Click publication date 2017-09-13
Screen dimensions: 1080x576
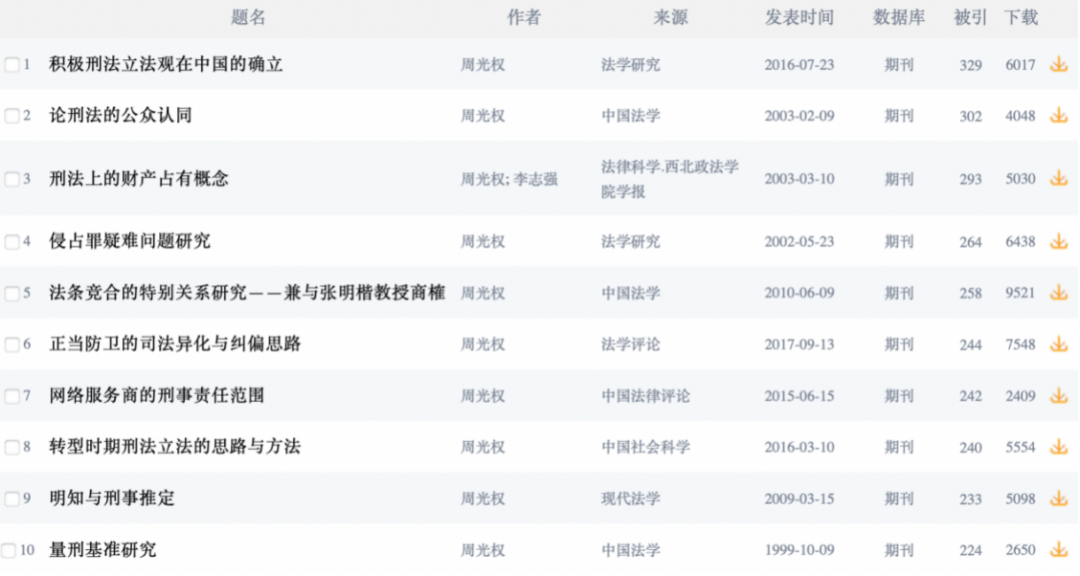coord(799,344)
